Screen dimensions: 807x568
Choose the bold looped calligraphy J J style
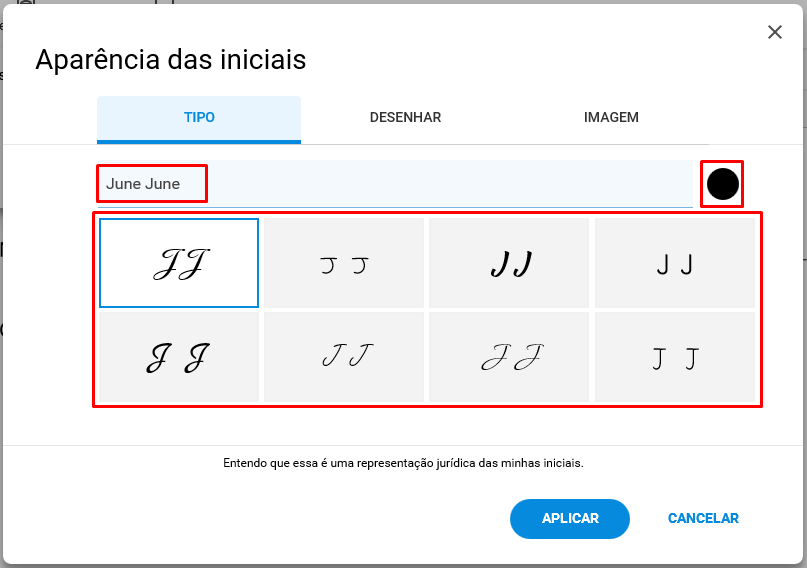click(179, 357)
